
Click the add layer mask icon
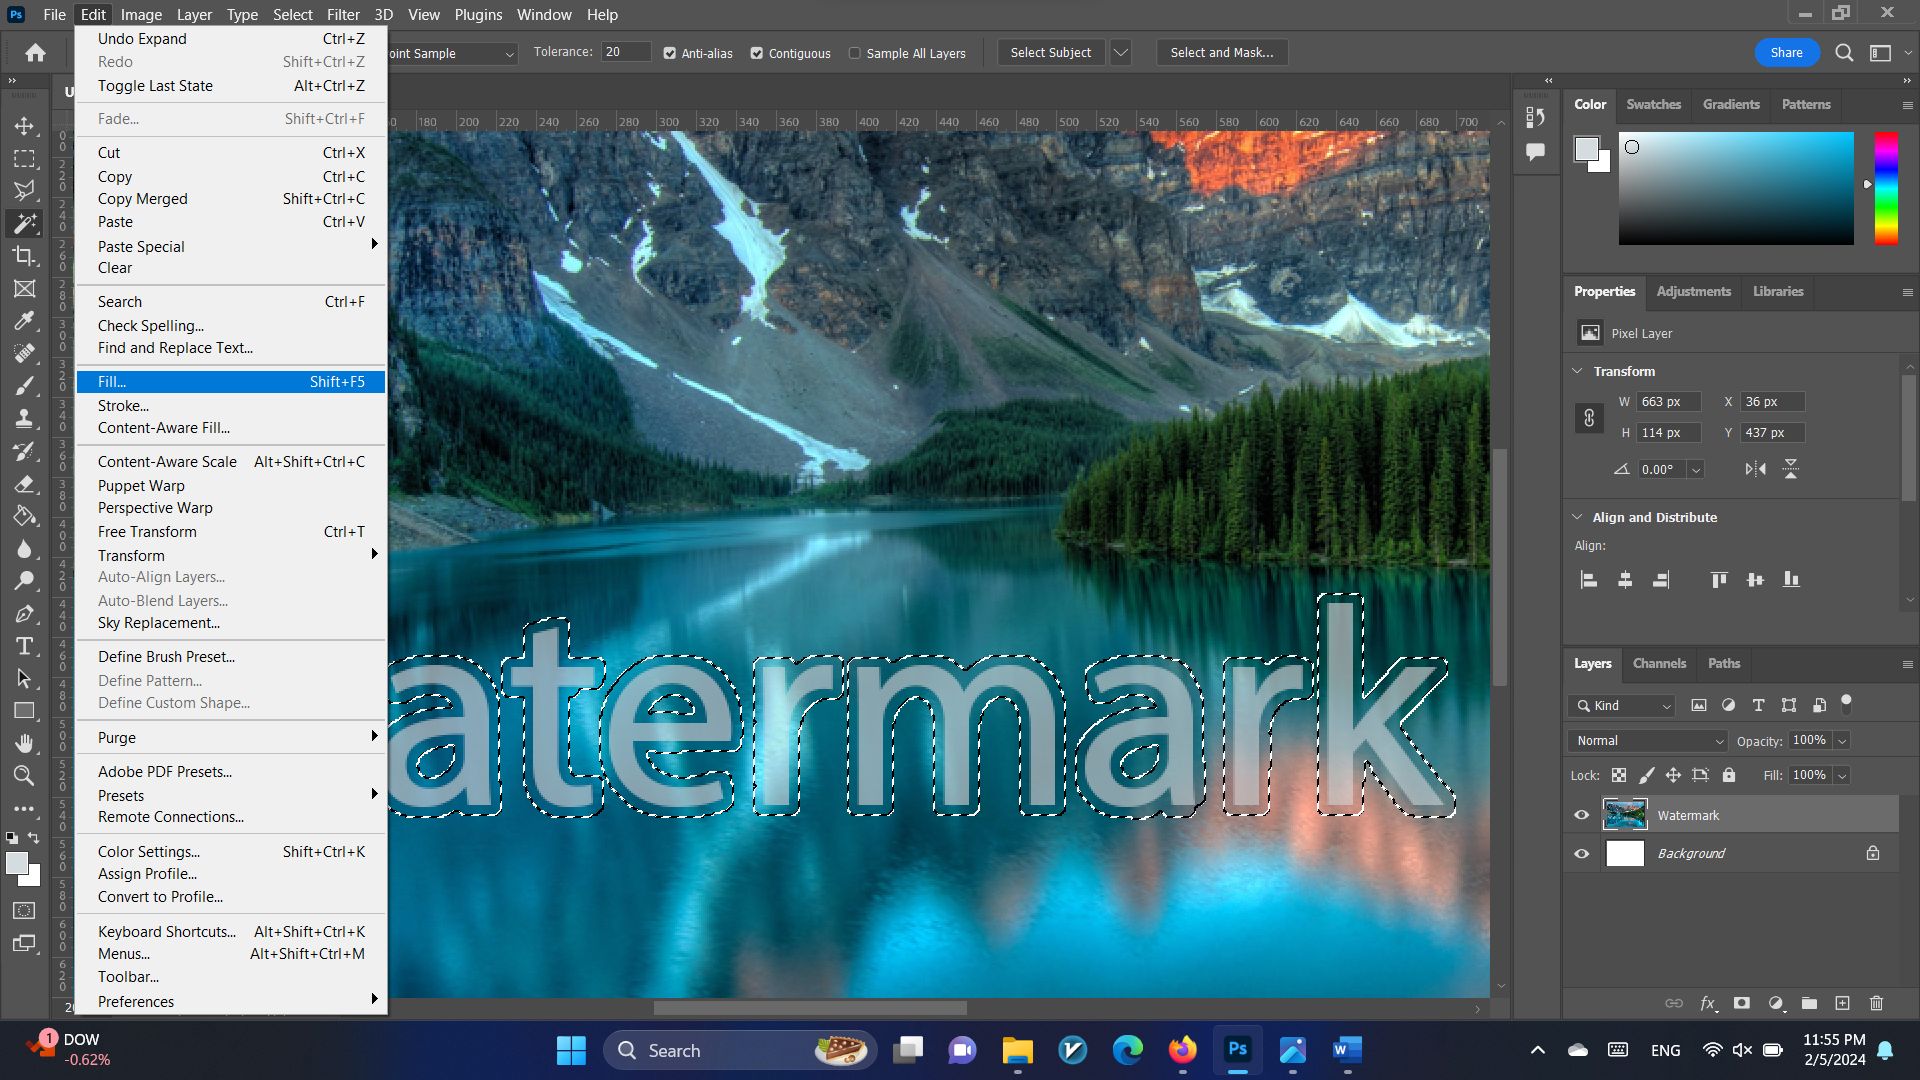pyautogui.click(x=1742, y=1003)
